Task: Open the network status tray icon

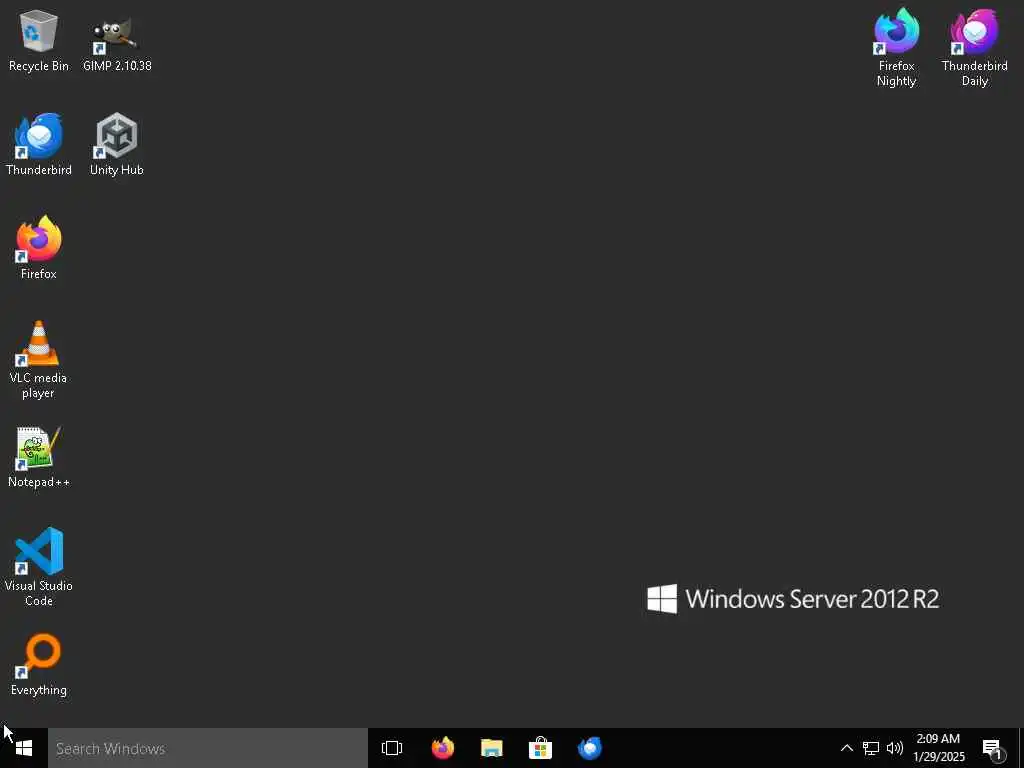Action: (871, 748)
